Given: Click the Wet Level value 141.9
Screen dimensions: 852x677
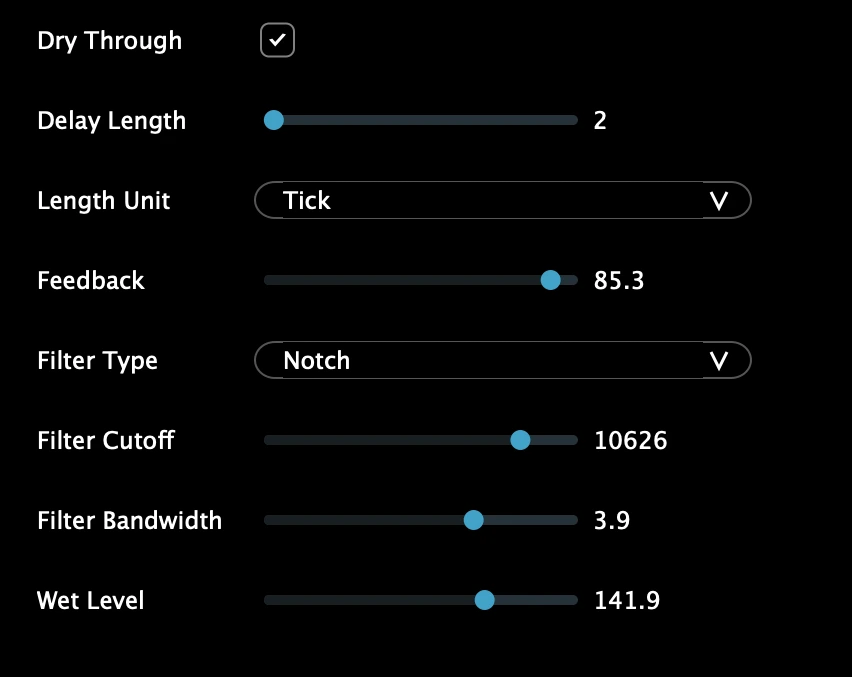Looking at the screenshot, I should click(x=627, y=601).
